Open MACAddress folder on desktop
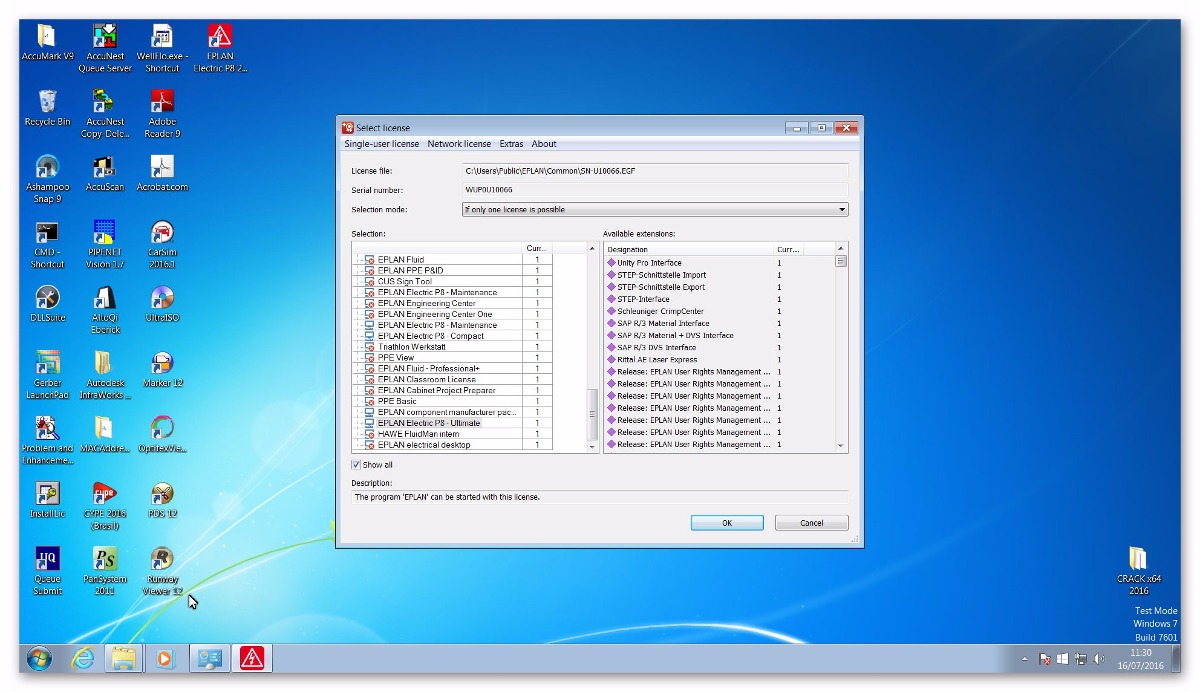 coord(105,435)
